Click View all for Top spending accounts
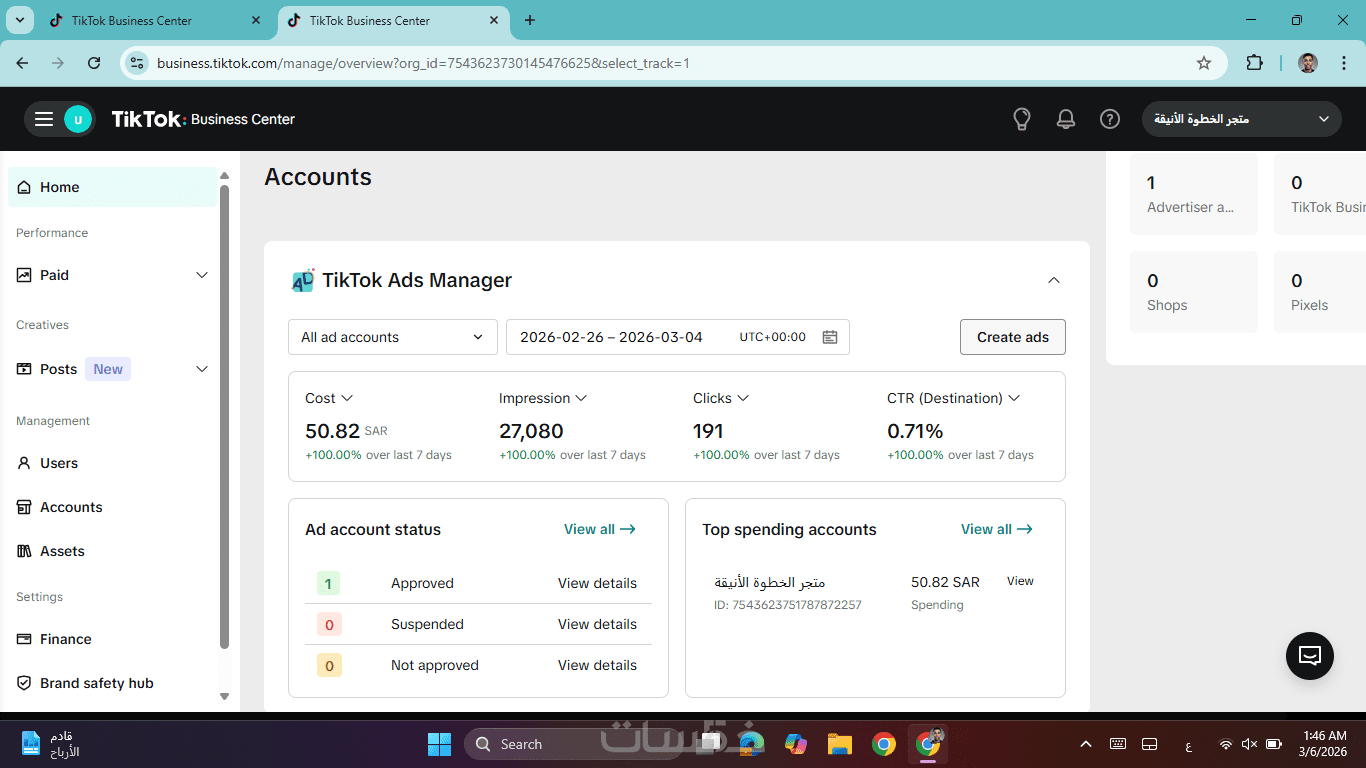The width and height of the screenshot is (1366, 768). pyautogui.click(x=997, y=529)
